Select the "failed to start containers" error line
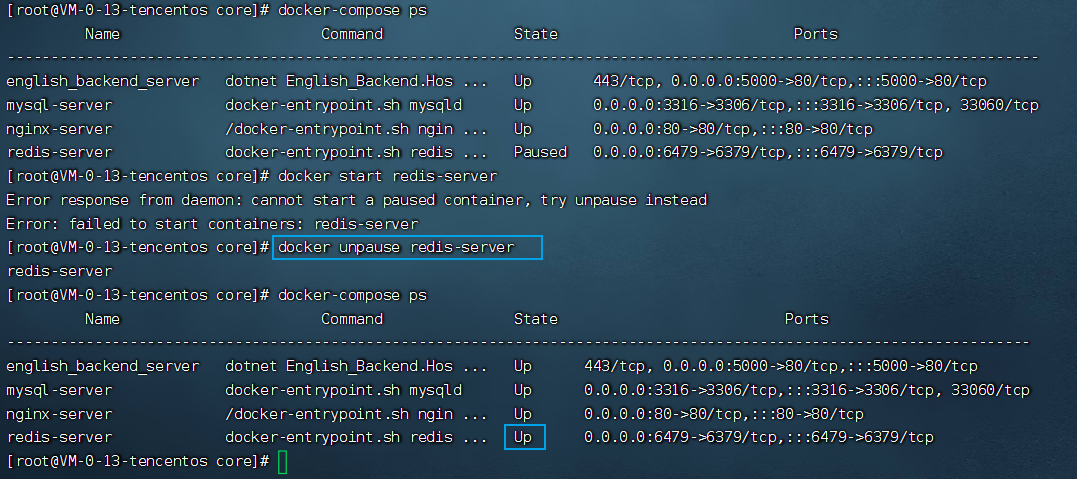Image resolution: width=1077 pixels, height=479 pixels. [212, 224]
